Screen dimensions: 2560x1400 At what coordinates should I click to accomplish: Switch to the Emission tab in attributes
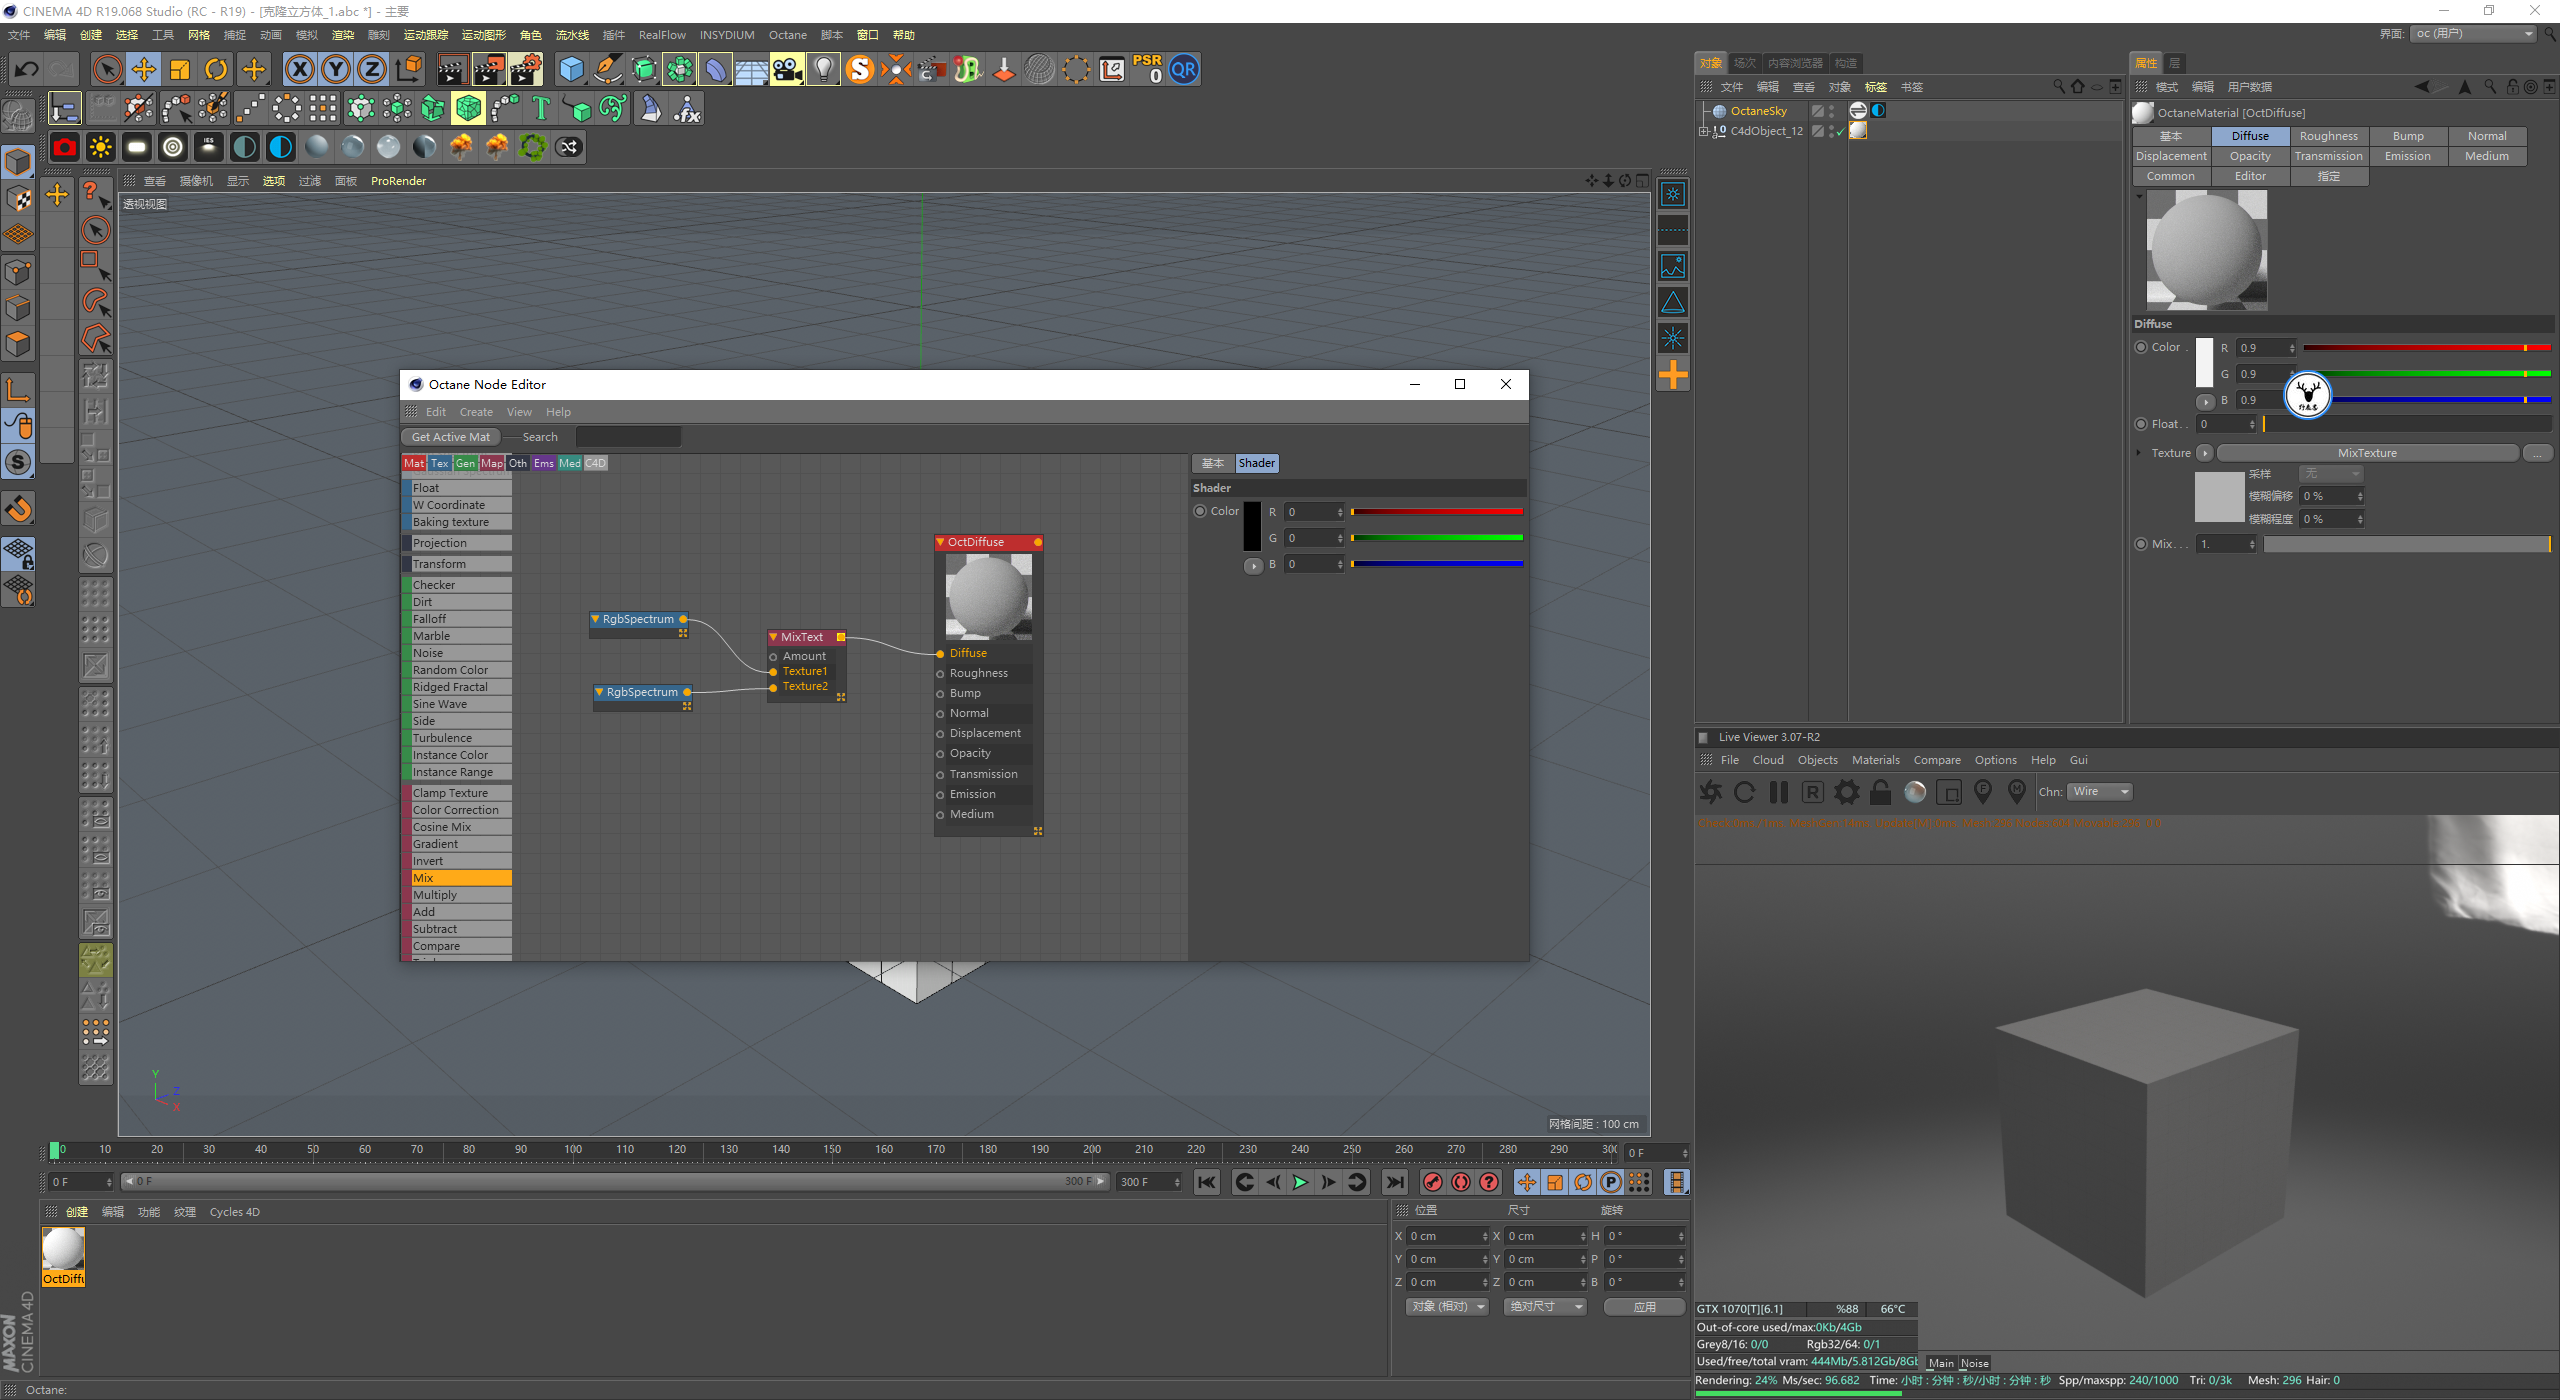[x=2407, y=156]
